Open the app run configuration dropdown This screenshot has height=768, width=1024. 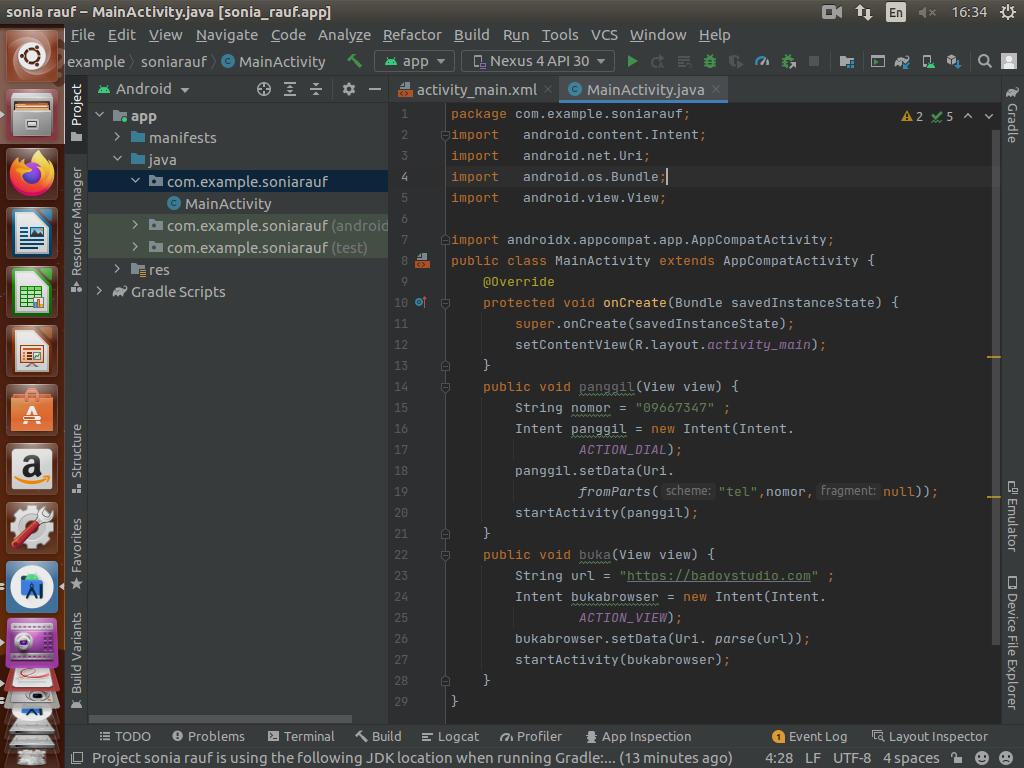[x=415, y=61]
